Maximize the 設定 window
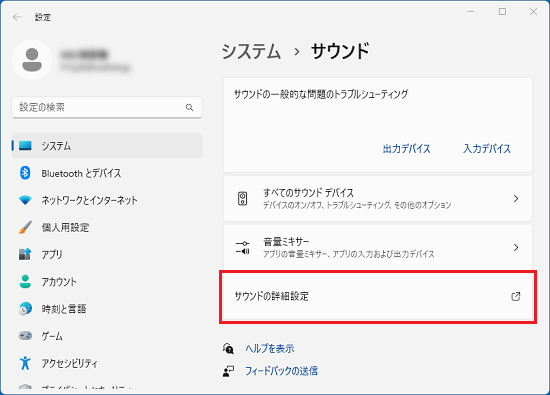This screenshot has height=395, width=550. click(502, 12)
